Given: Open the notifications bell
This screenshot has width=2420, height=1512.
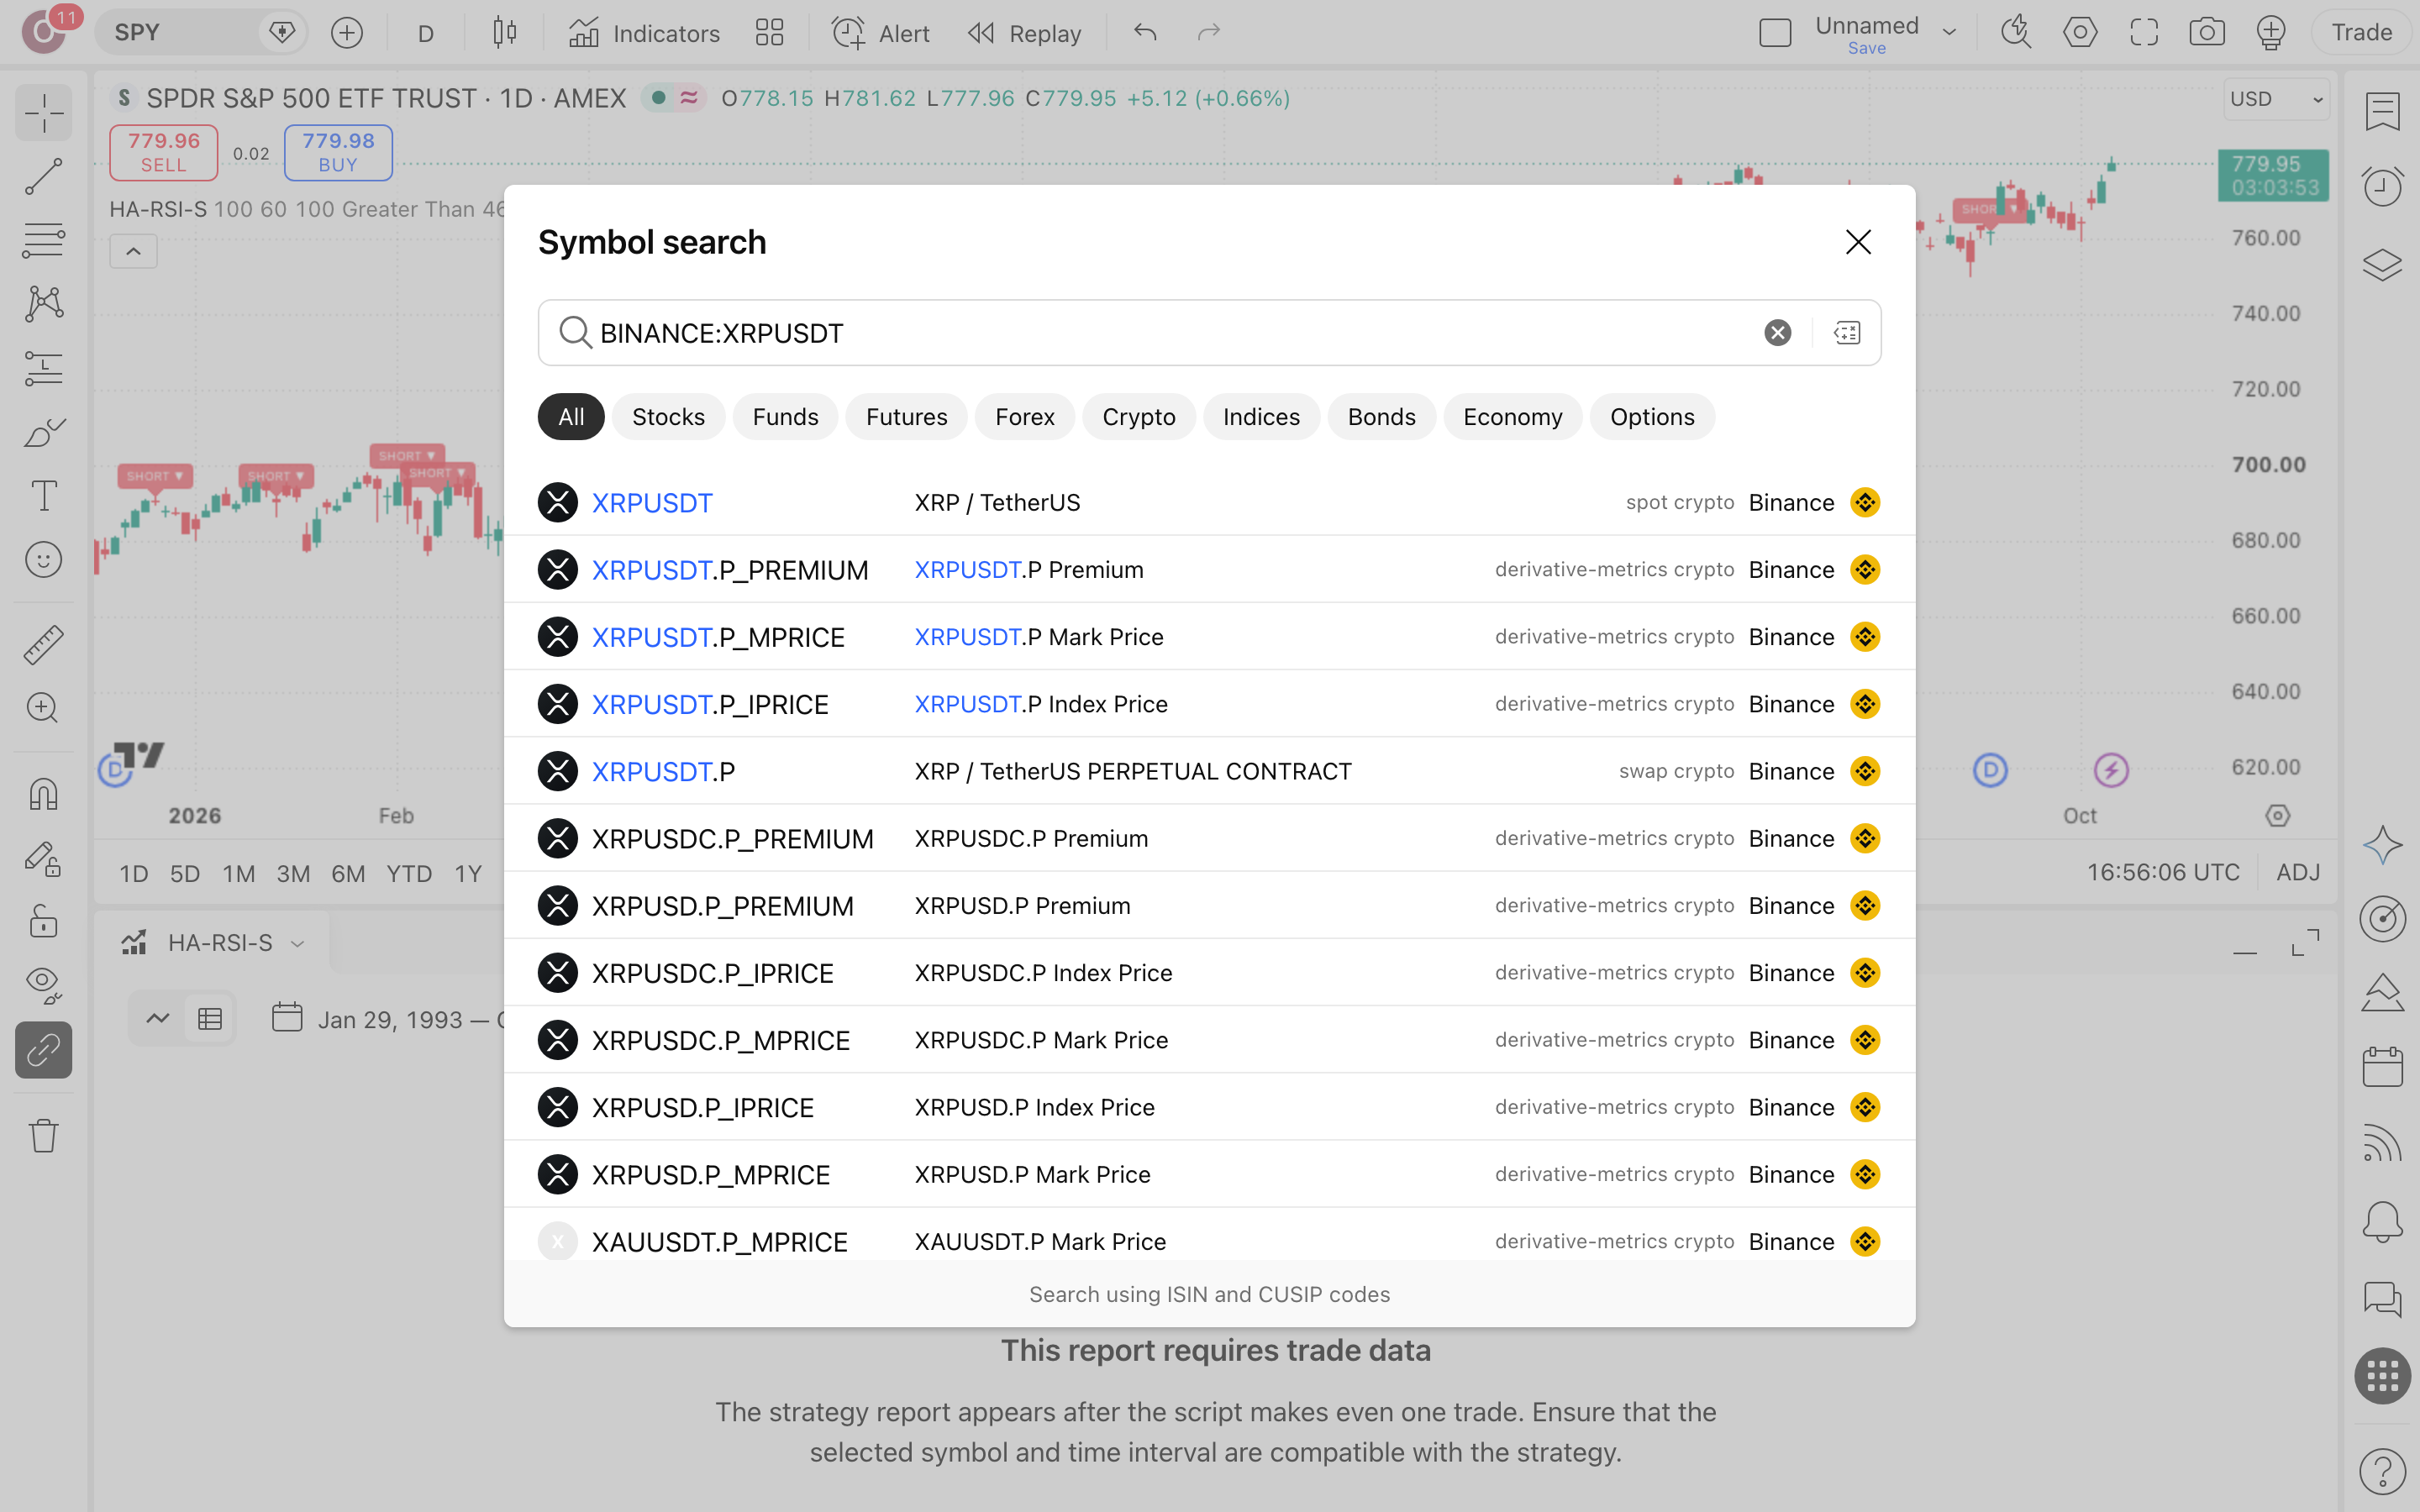Looking at the screenshot, I should pyautogui.click(x=2382, y=1221).
